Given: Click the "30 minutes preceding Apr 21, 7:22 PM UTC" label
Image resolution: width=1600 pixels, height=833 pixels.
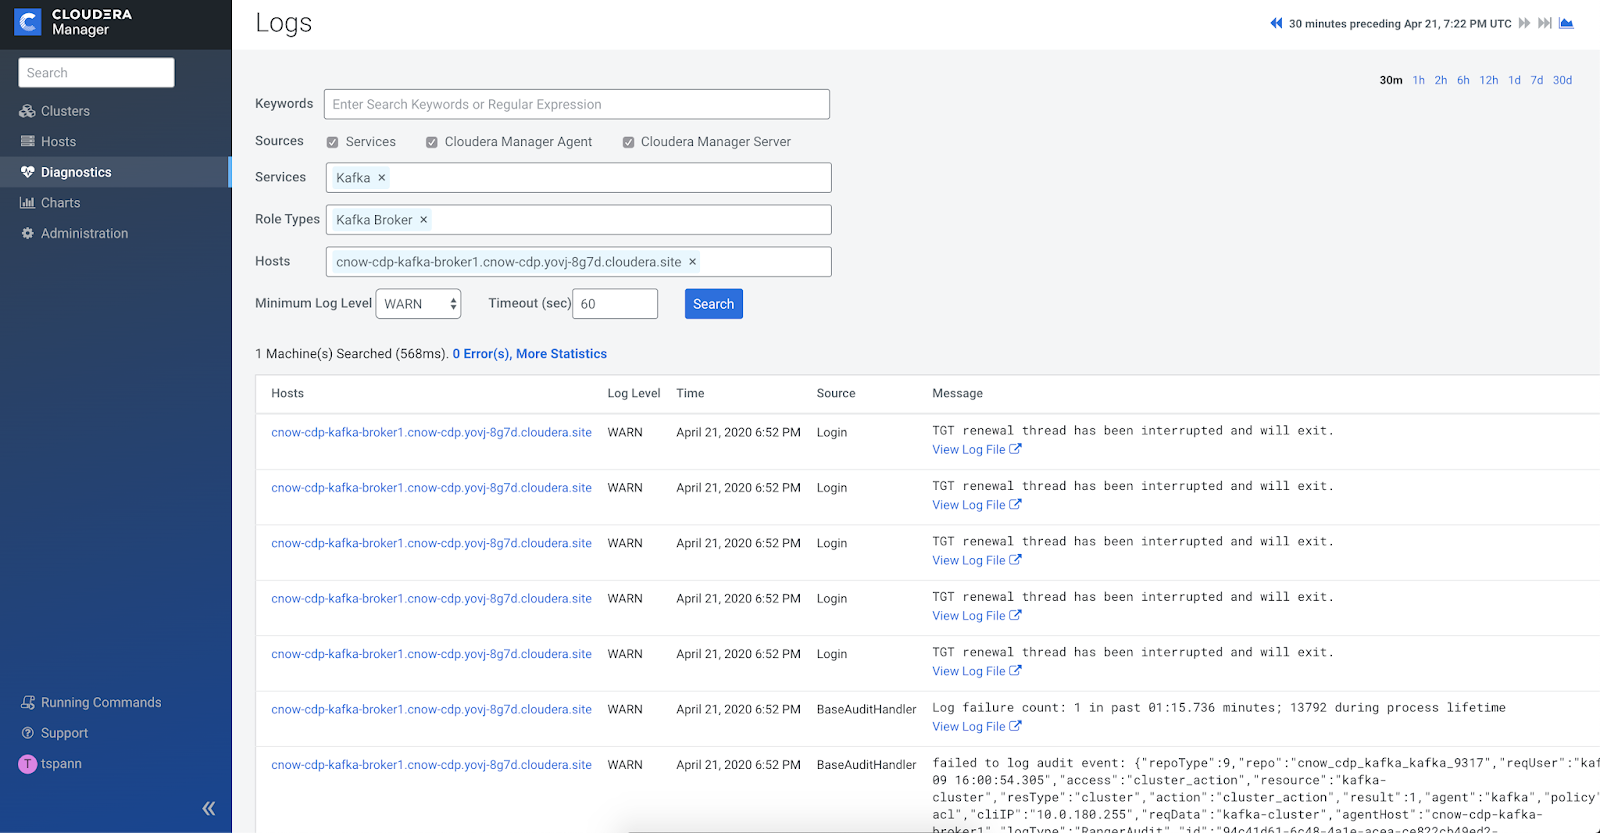Looking at the screenshot, I should (x=1400, y=24).
